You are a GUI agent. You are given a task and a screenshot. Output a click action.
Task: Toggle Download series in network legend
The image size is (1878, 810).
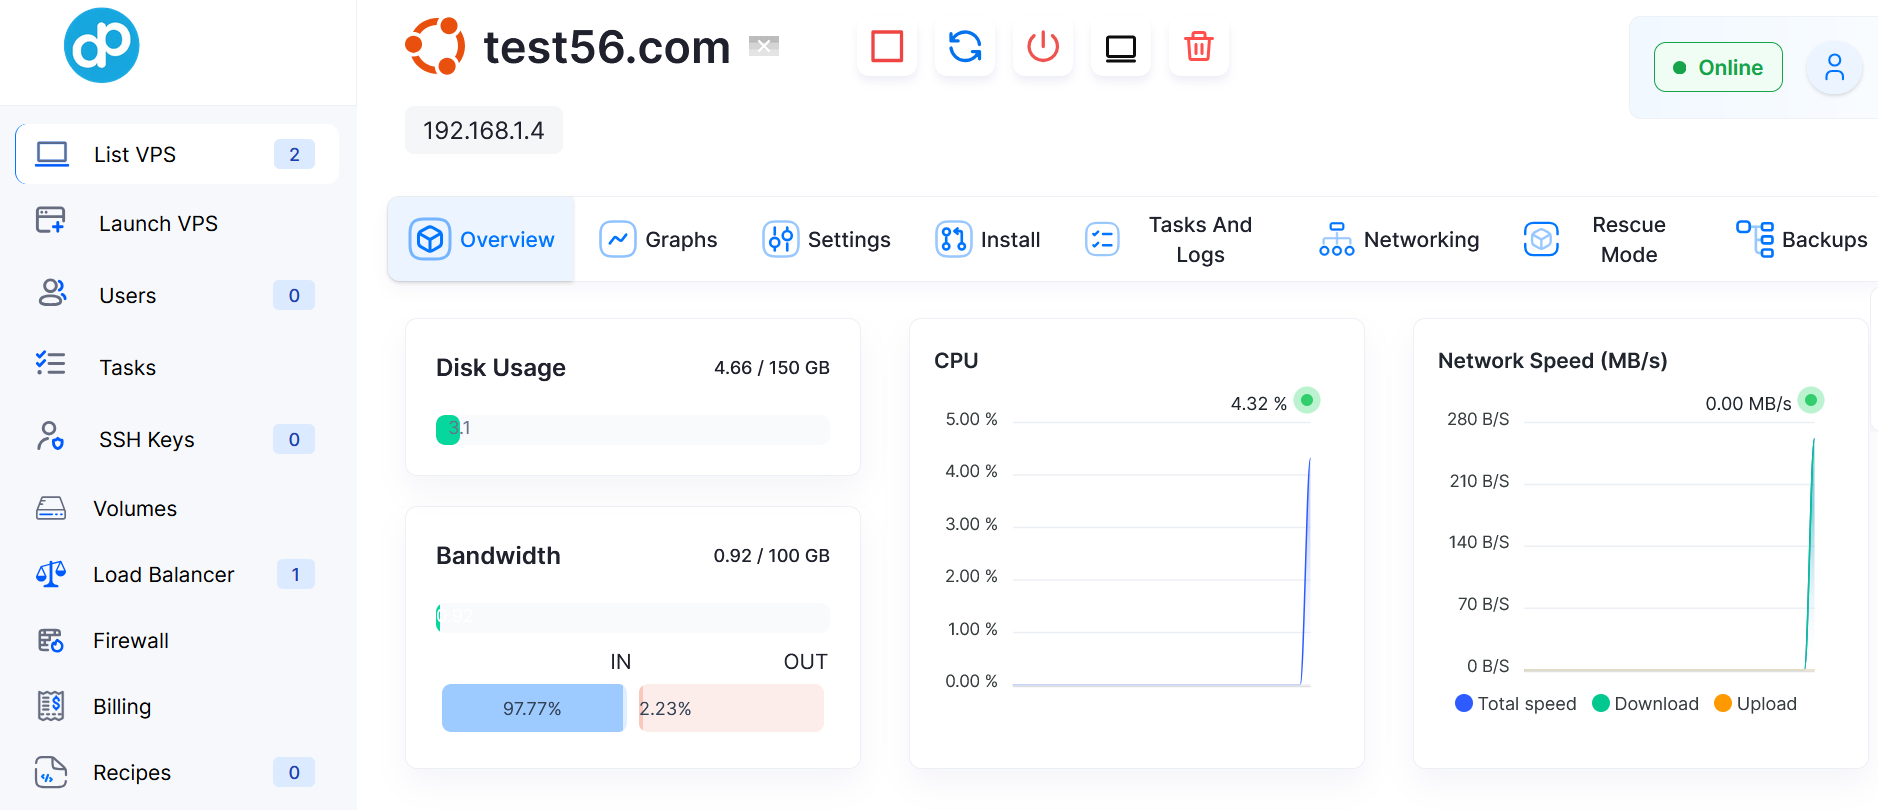(x=1645, y=704)
